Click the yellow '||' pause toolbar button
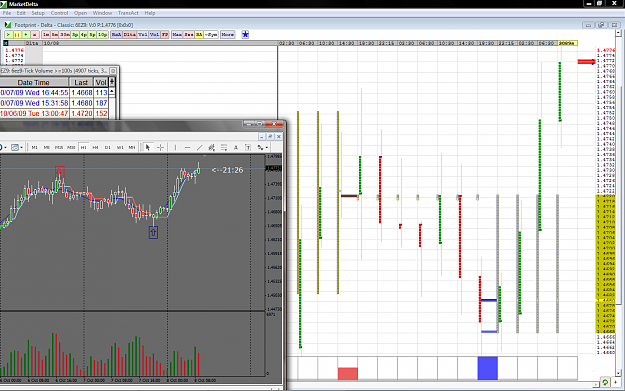This screenshot has width=625, height=391. pos(17,35)
